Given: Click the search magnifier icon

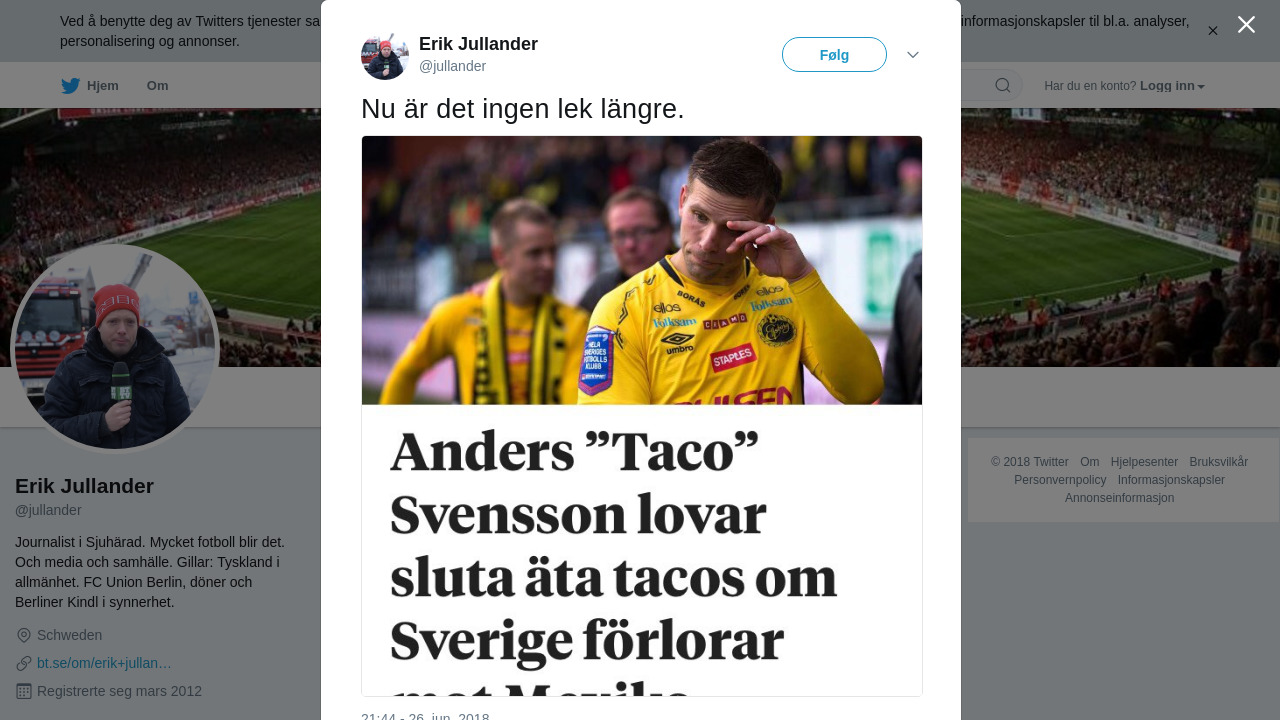Looking at the screenshot, I should coord(1003,86).
